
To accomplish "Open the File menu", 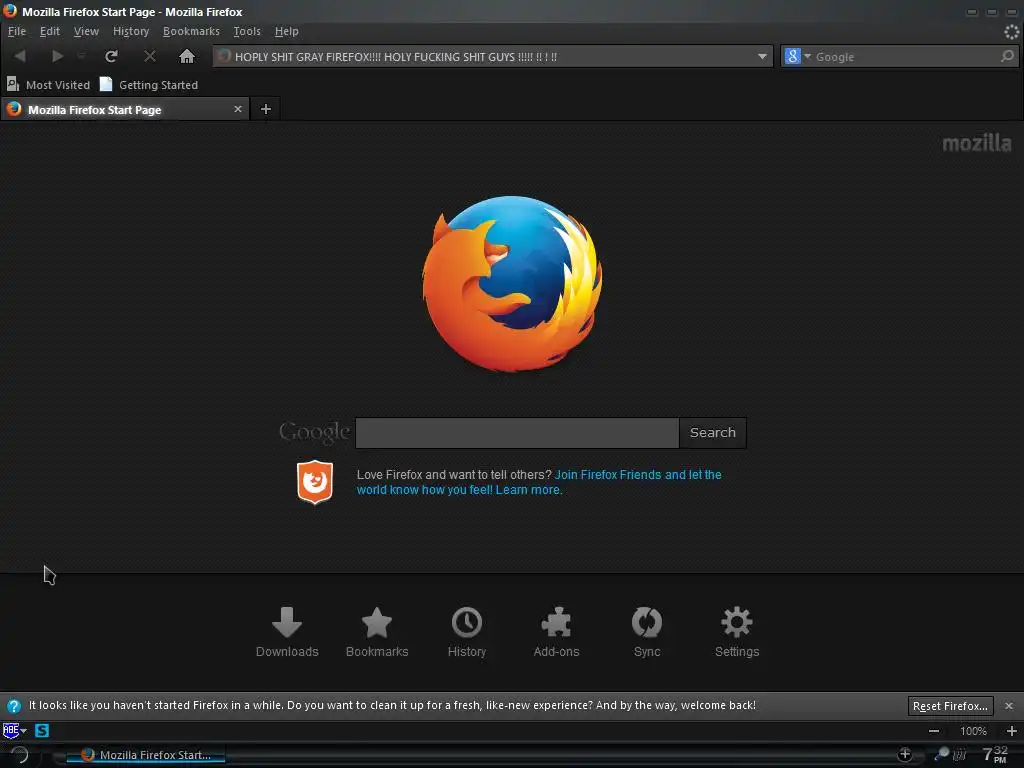I will click(17, 31).
